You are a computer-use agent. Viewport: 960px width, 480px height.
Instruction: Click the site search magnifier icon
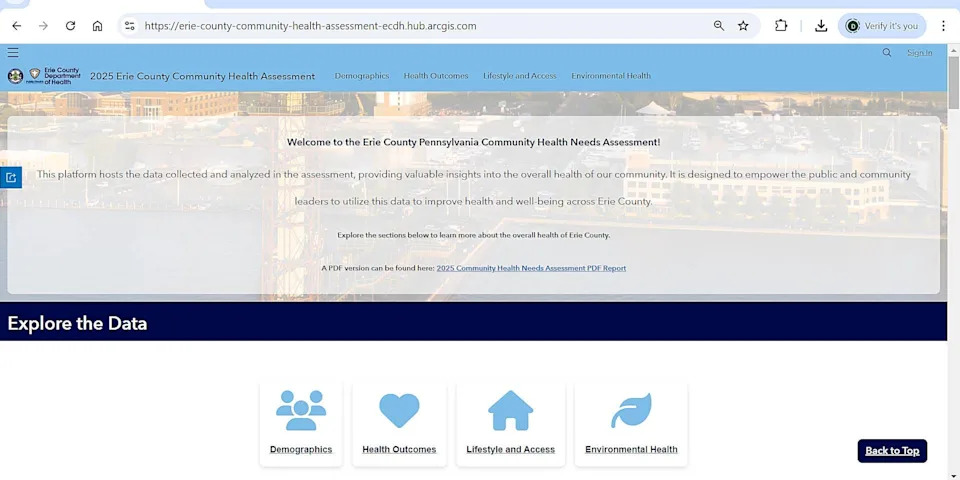[887, 53]
